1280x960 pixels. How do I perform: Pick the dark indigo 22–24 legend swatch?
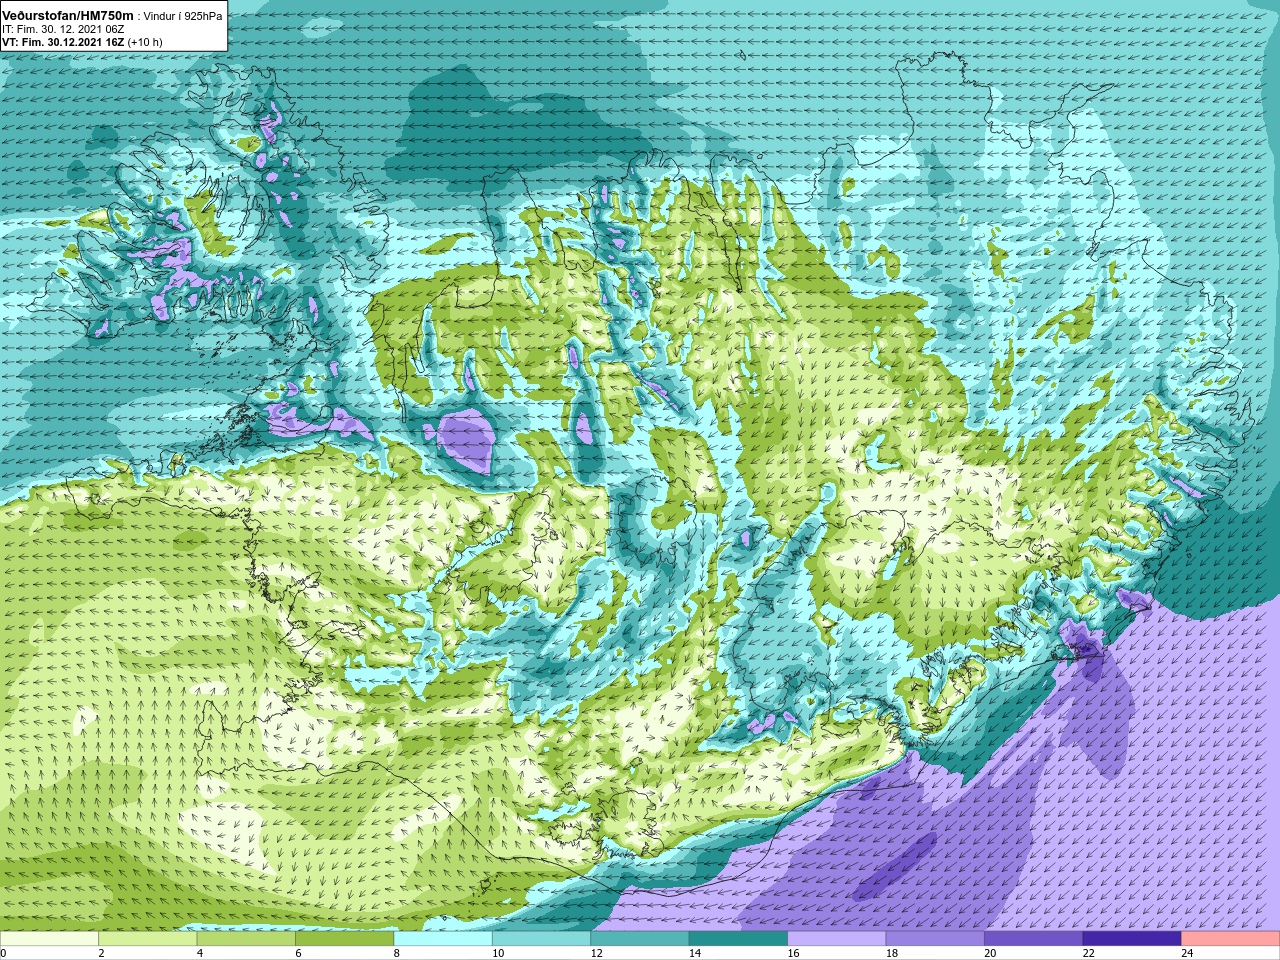click(x=1132, y=939)
